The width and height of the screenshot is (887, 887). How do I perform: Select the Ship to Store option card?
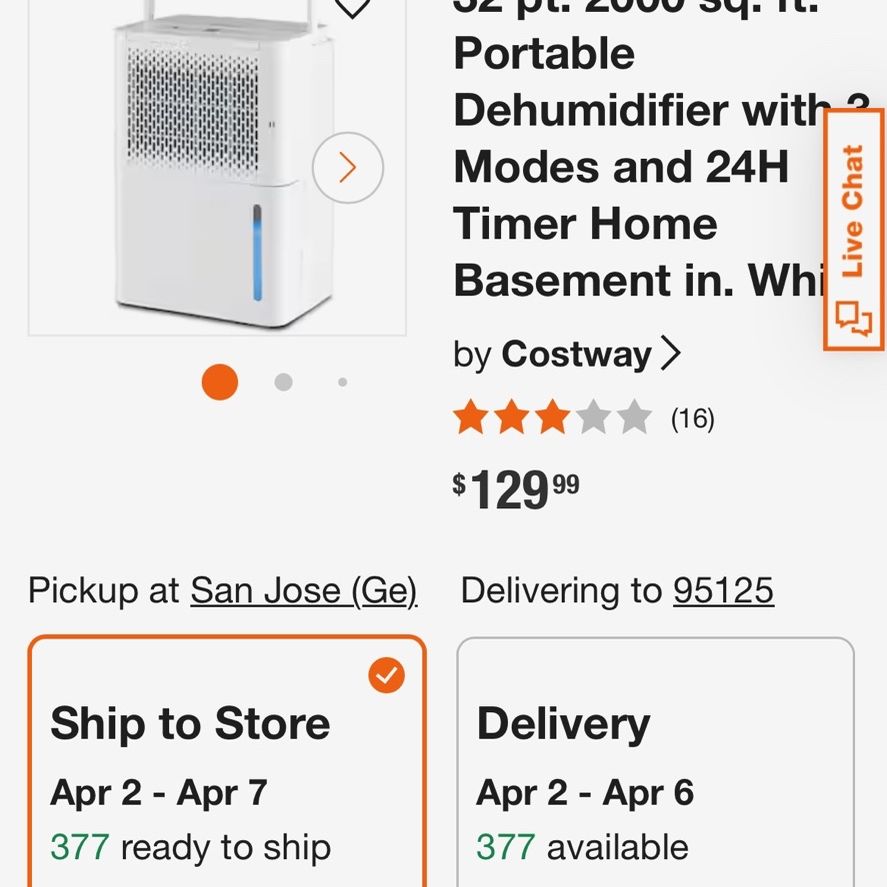coord(227,761)
